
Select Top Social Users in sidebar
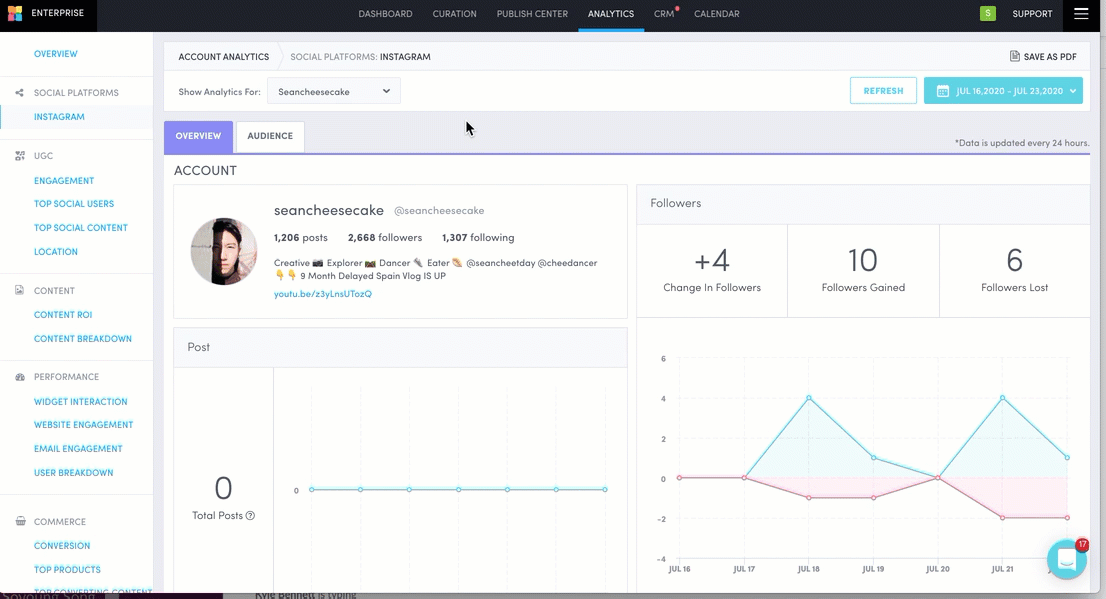pyautogui.click(x=74, y=204)
